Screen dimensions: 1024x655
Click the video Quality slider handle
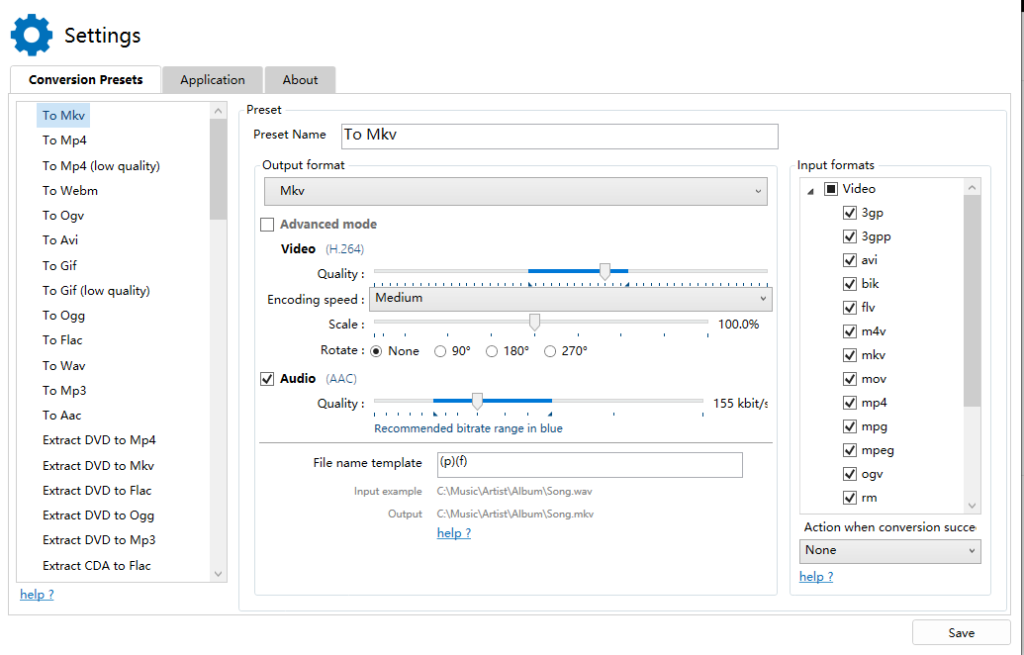tap(605, 272)
